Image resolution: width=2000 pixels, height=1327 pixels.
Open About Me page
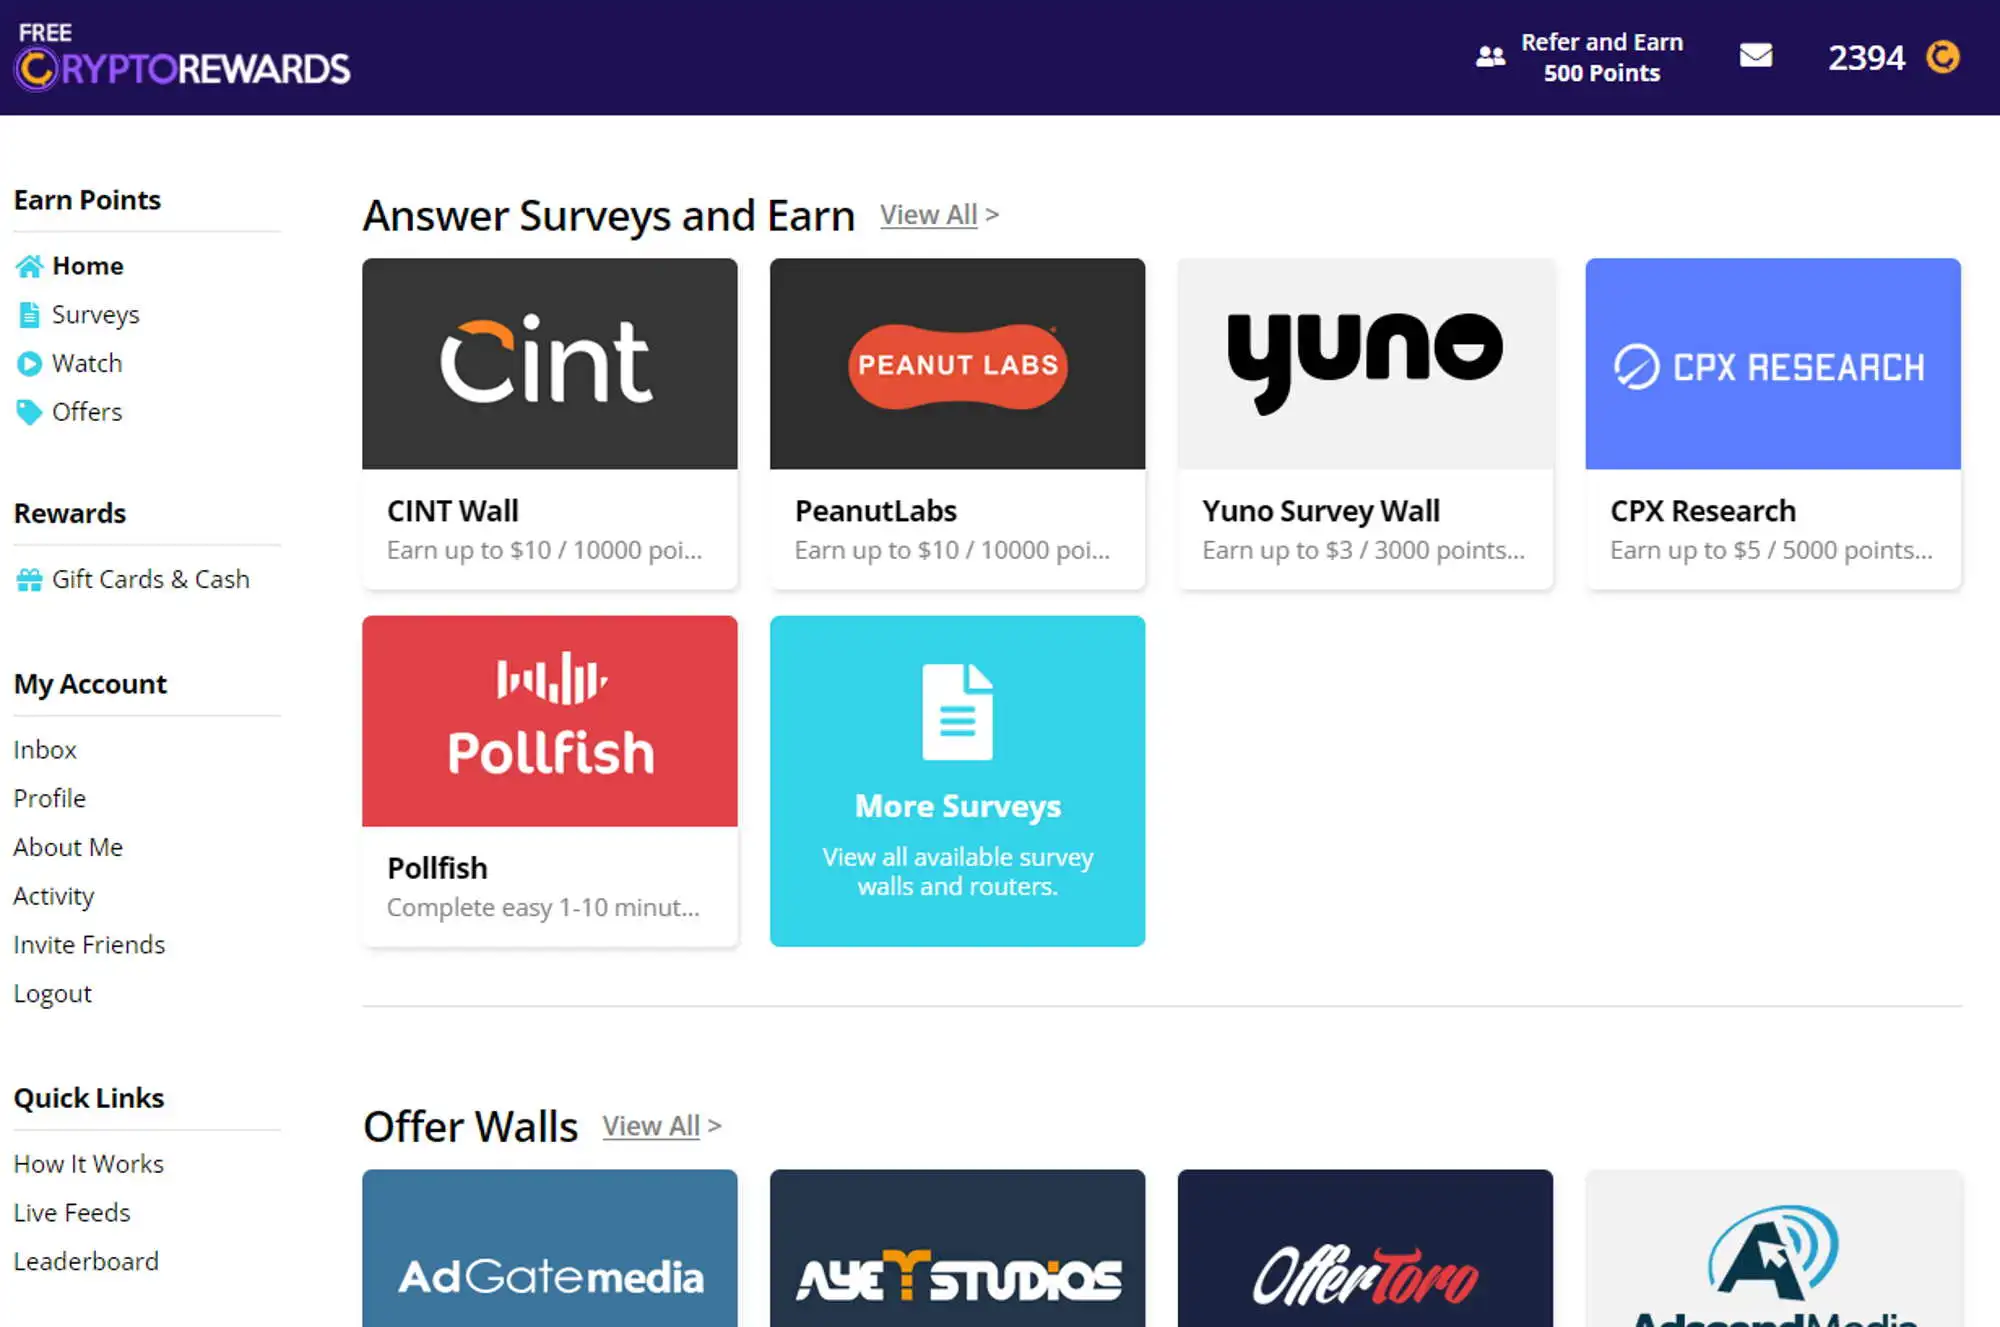pyautogui.click(x=68, y=847)
